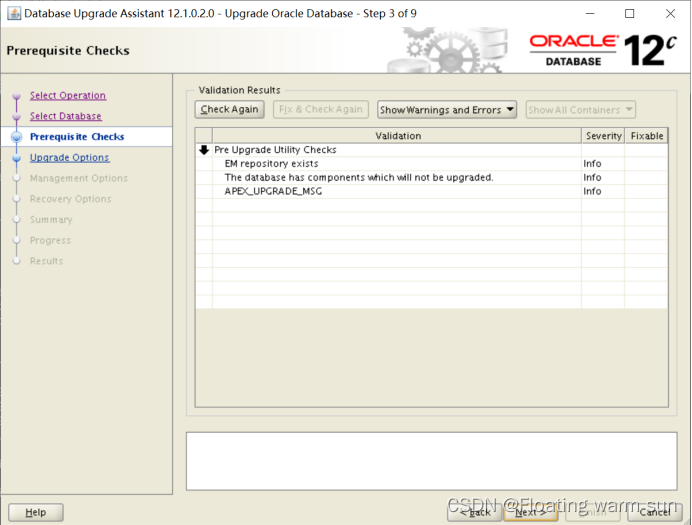The width and height of the screenshot is (692, 525).
Task: Go to the Upgrade Options step
Action: click(x=69, y=158)
